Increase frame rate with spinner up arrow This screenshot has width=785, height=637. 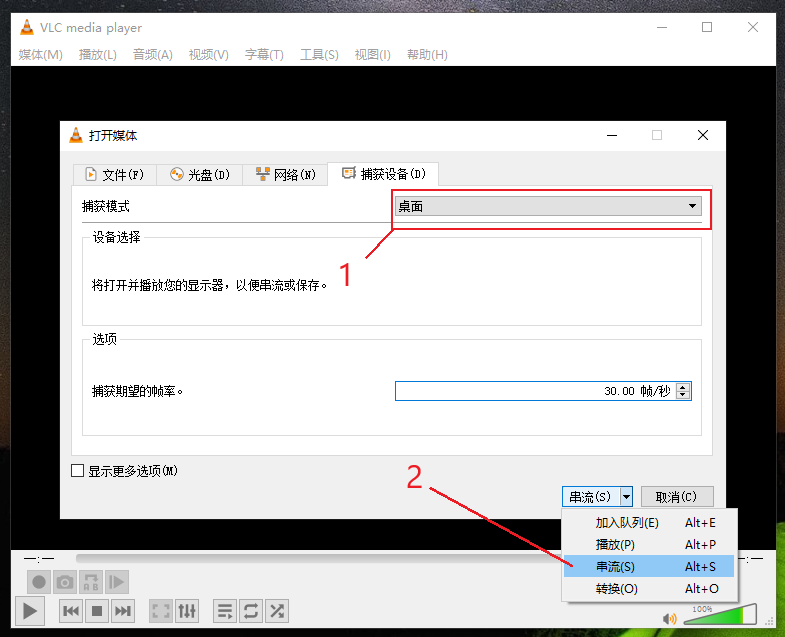[683, 387]
